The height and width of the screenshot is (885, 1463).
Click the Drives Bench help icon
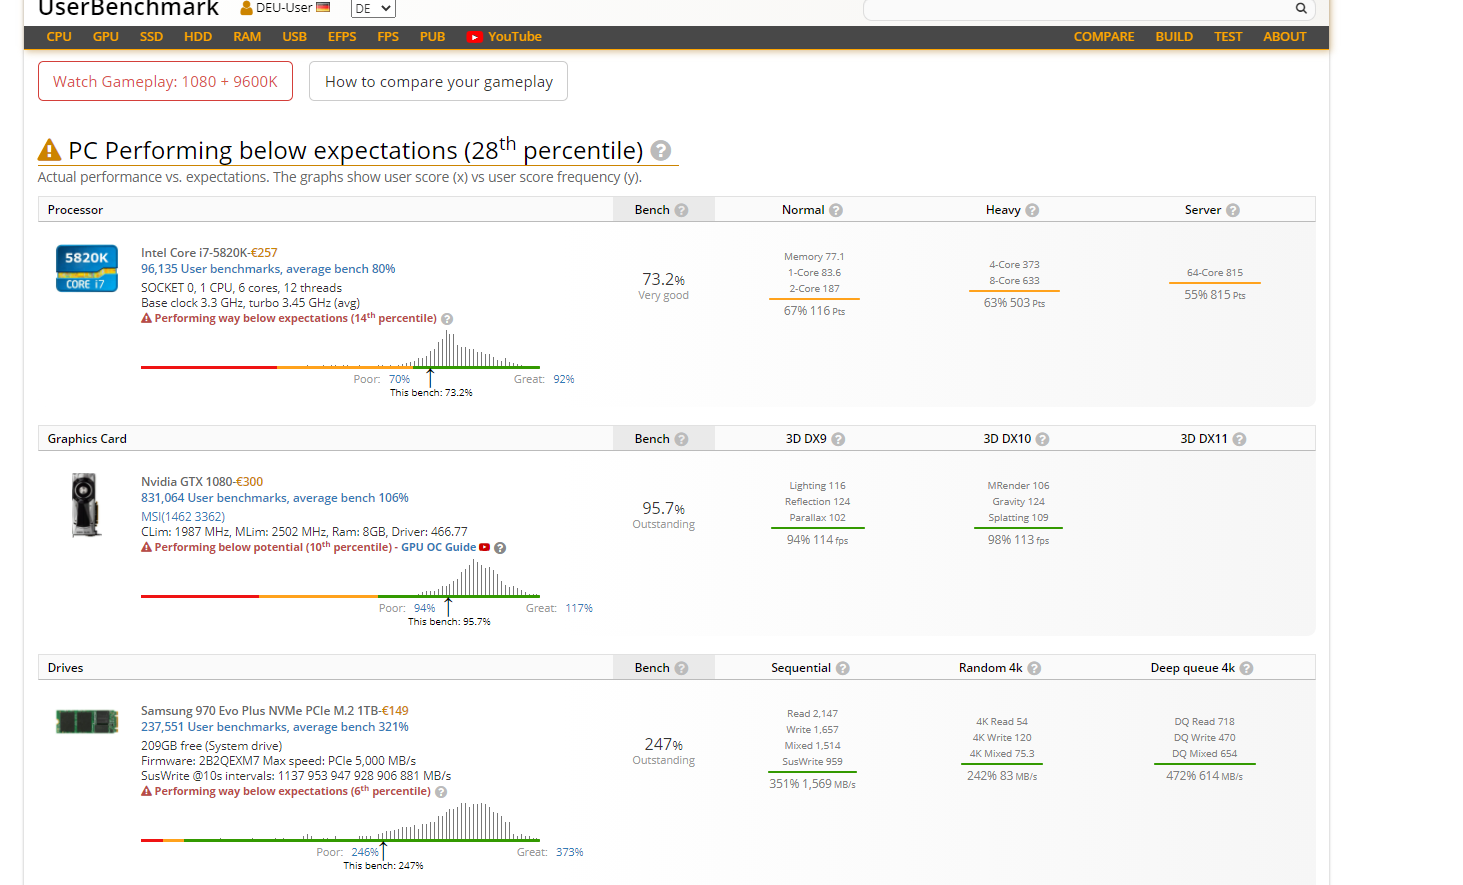click(x=681, y=668)
